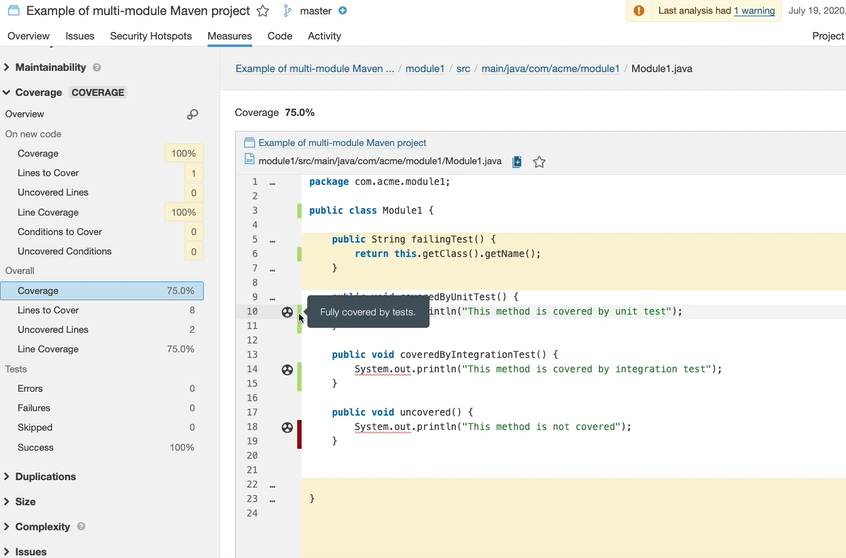Click the help icon next to Maintainability
846x558 pixels.
97,68
